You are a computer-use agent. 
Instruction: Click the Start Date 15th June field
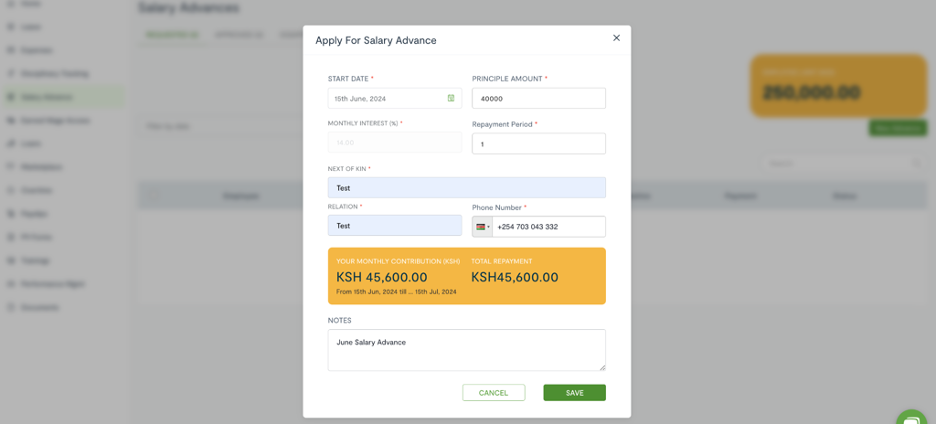tap(395, 98)
